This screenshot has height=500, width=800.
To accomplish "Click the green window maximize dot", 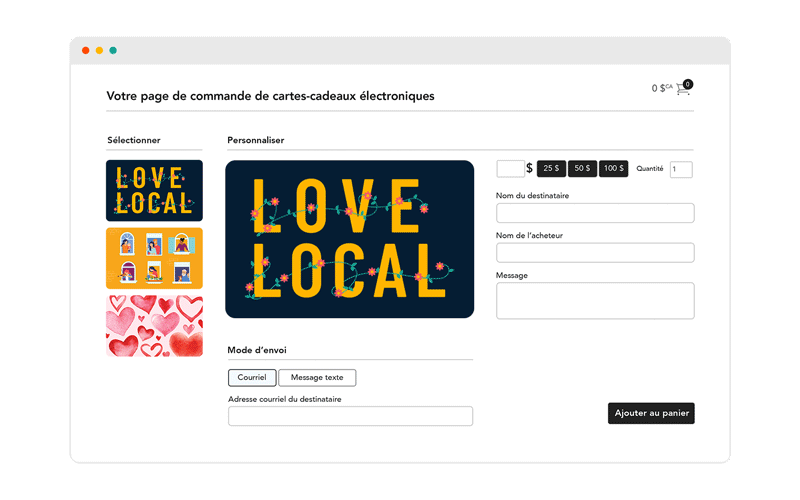I will 113,50.
